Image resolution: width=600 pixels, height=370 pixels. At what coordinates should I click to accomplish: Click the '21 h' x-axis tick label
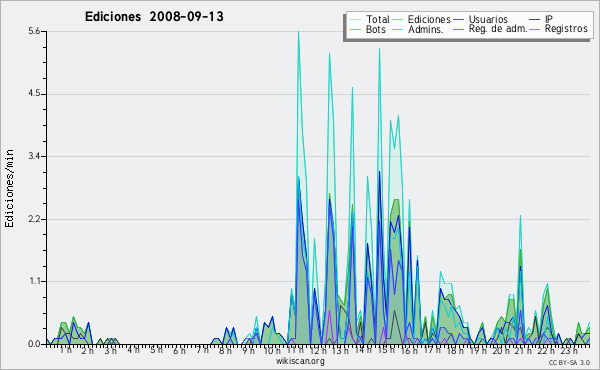pyautogui.click(x=523, y=350)
